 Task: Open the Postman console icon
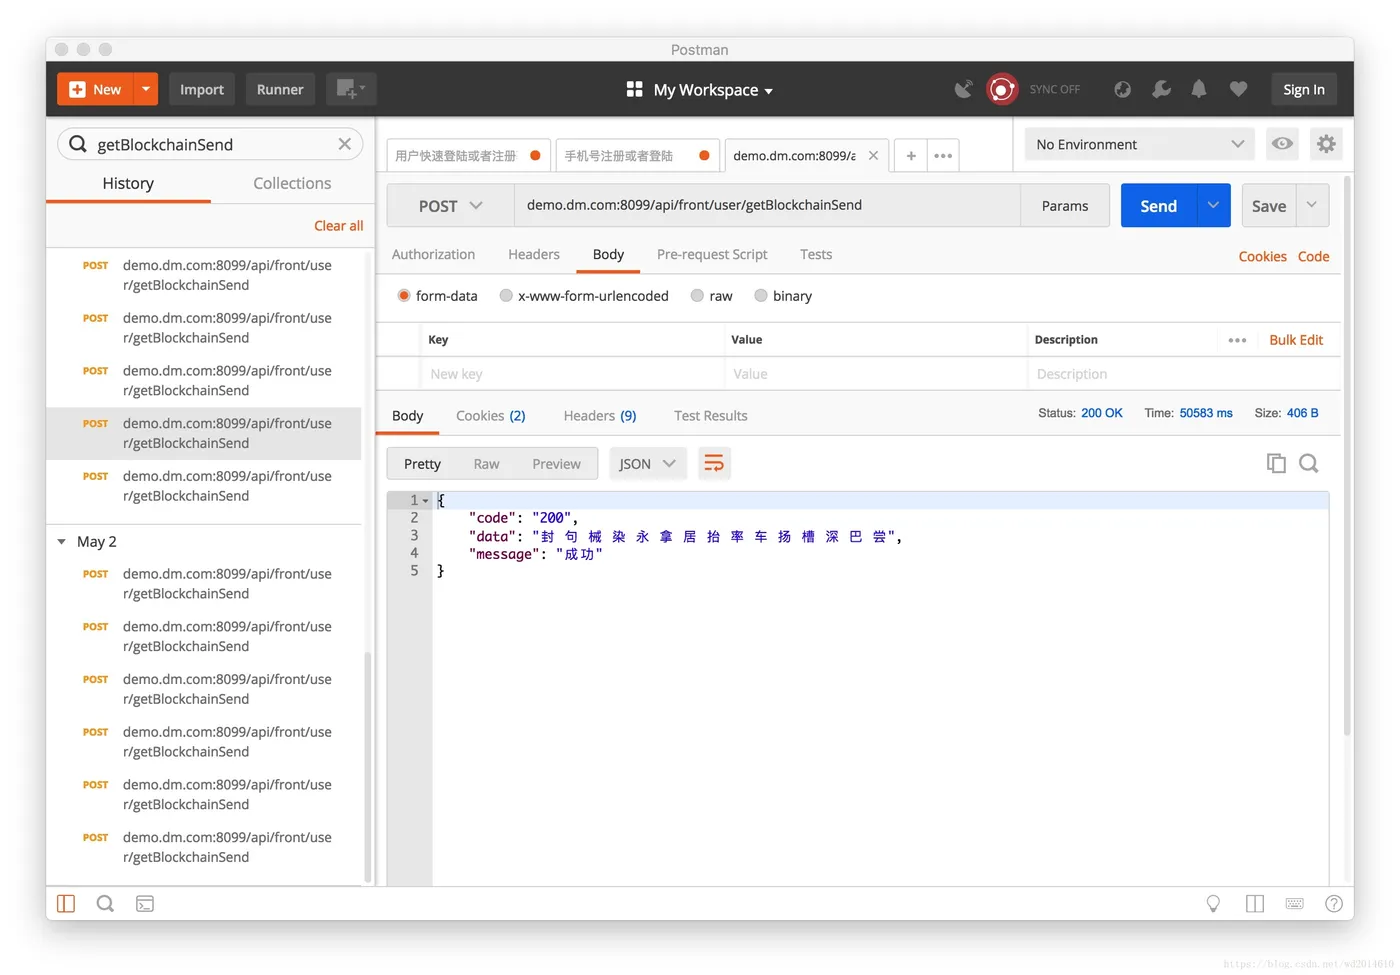click(145, 904)
